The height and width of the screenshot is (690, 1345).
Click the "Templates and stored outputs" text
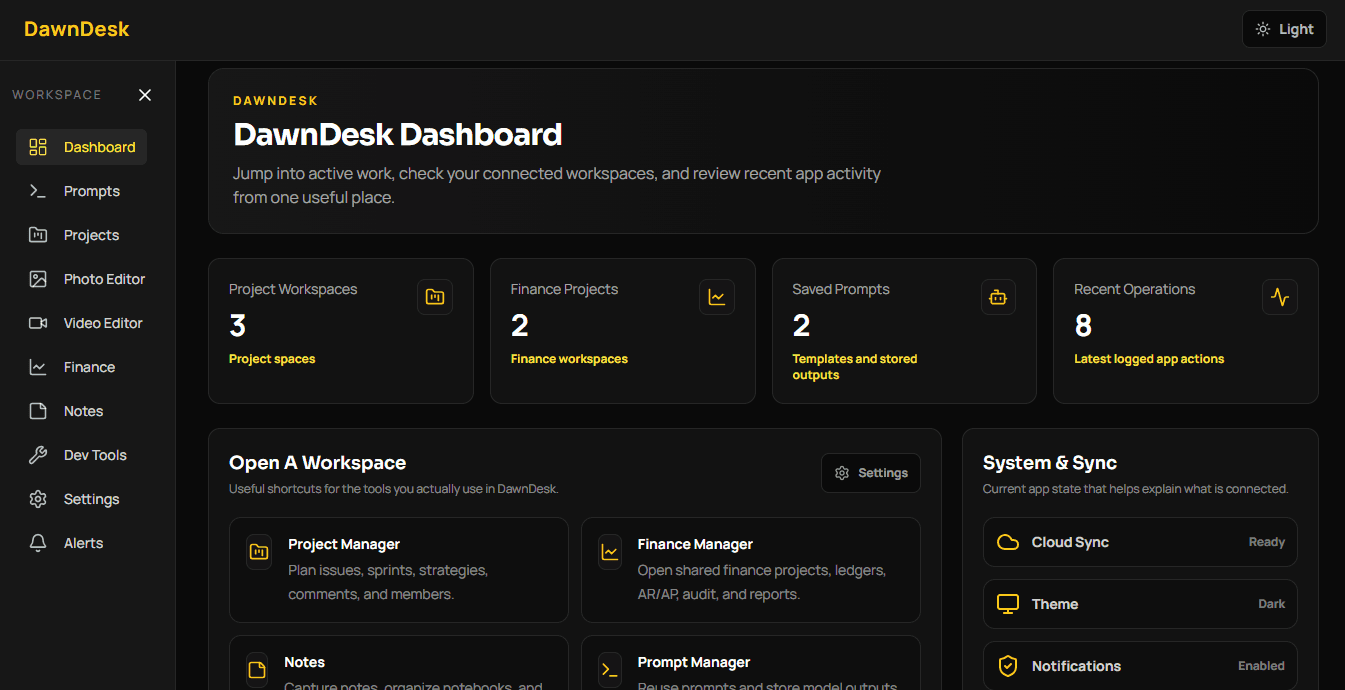coord(855,367)
